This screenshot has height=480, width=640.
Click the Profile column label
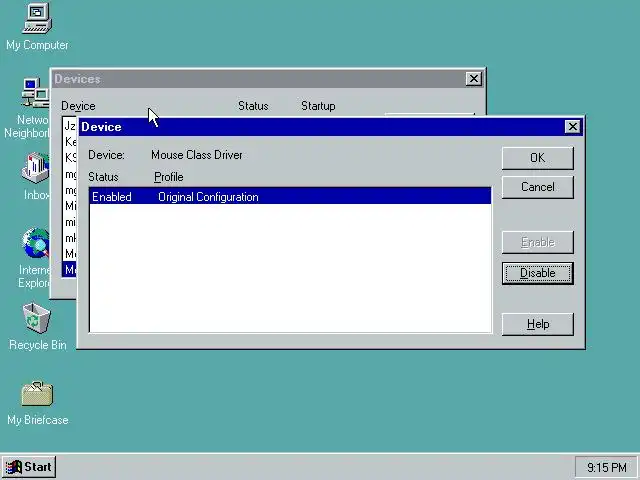point(169,177)
